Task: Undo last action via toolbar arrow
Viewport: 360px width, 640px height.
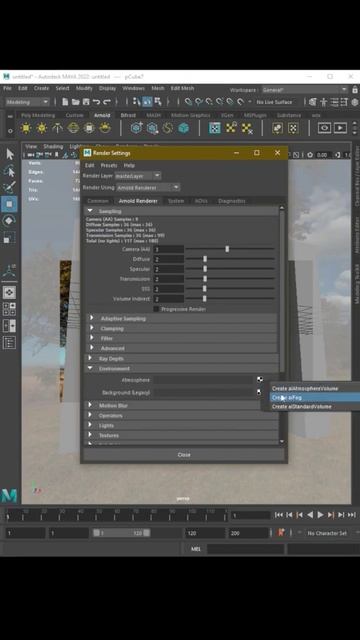Action: [96, 102]
